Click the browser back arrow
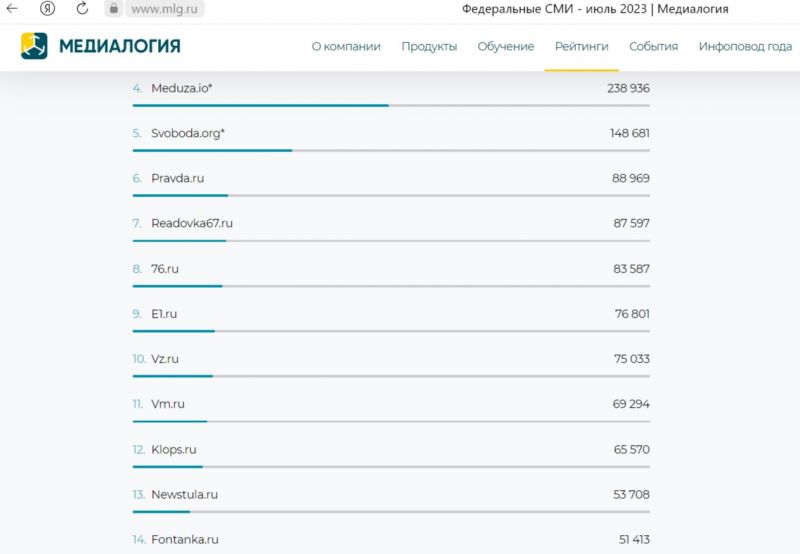 (12, 9)
